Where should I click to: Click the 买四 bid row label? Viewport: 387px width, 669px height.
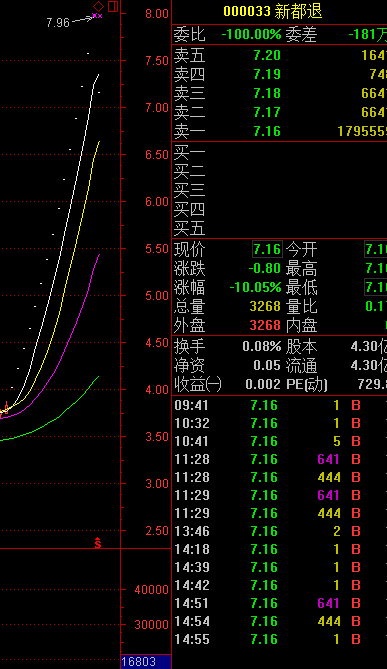point(189,209)
